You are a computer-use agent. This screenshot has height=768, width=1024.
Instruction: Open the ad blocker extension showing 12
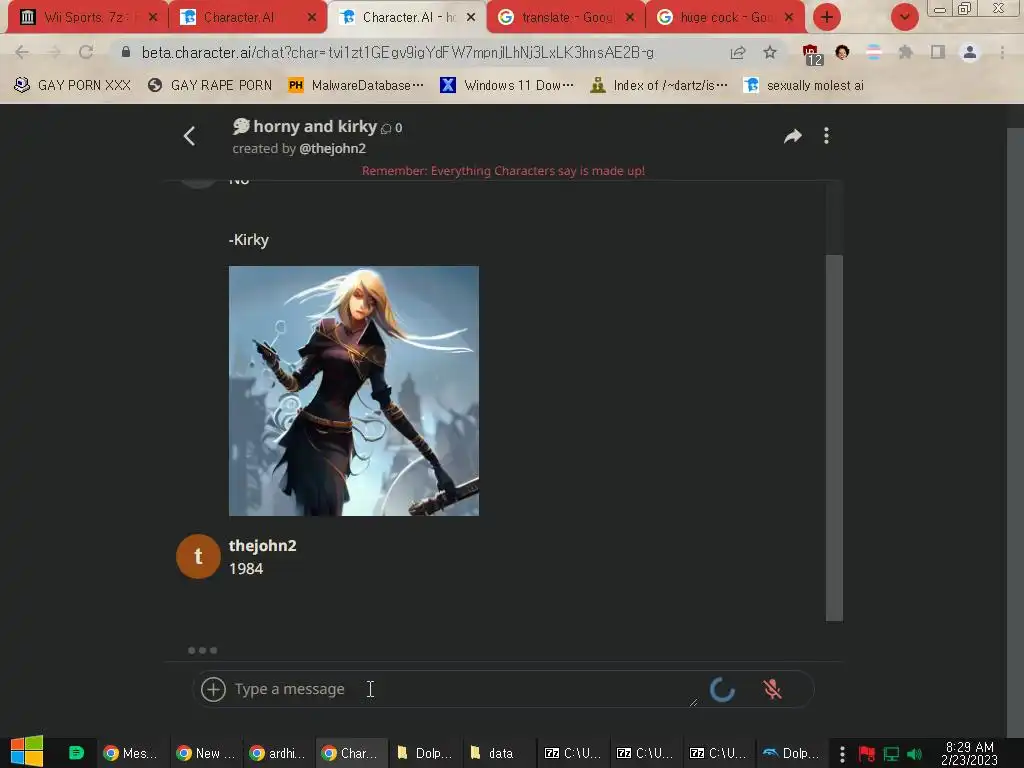[x=812, y=54]
